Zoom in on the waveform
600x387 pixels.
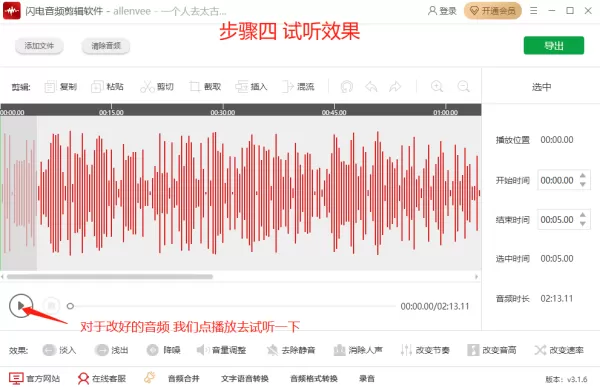[437, 87]
